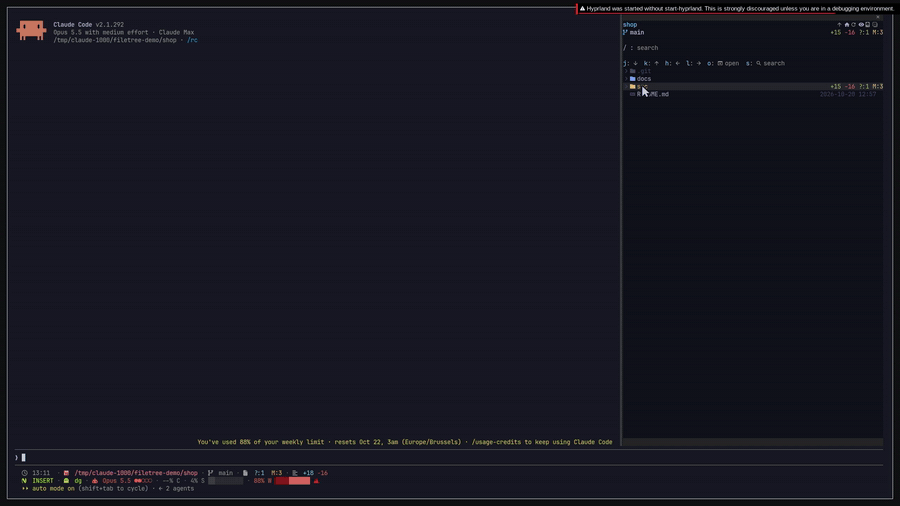Click the .git folder icon

(x=633, y=71)
